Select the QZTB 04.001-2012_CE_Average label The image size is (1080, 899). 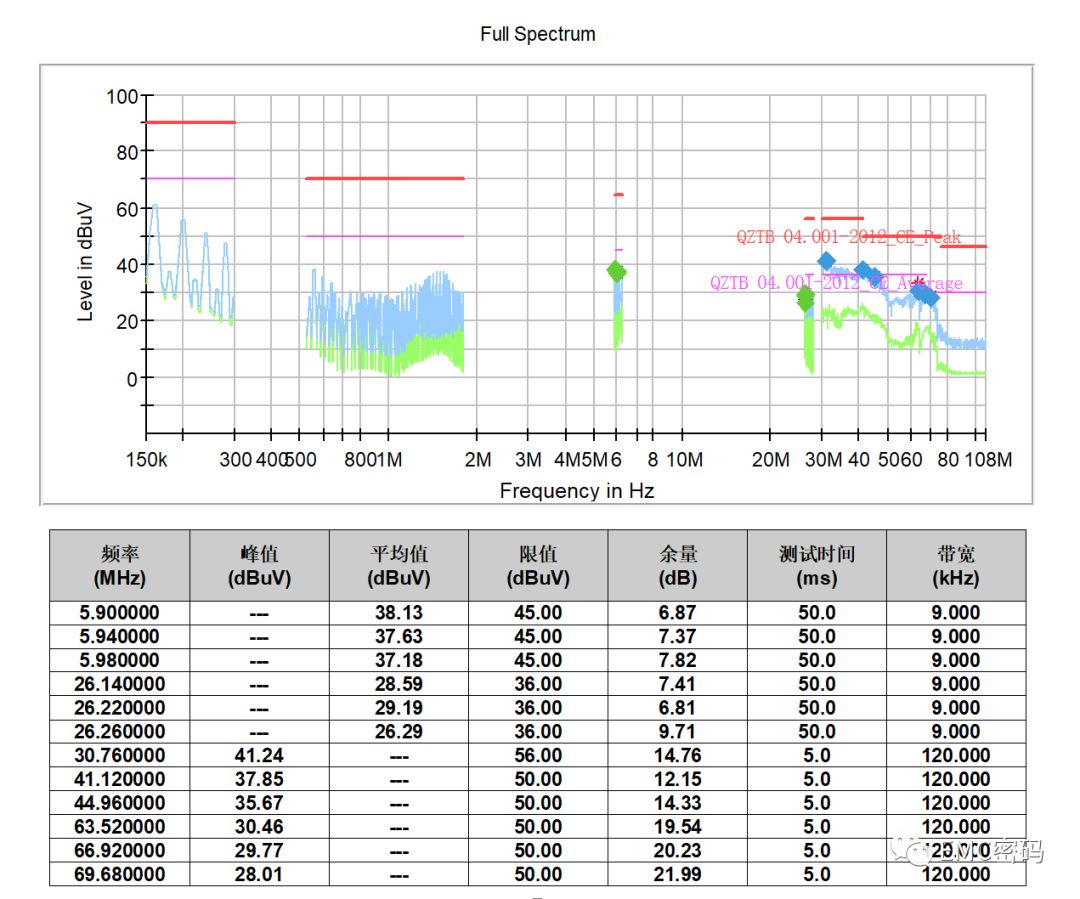click(836, 283)
